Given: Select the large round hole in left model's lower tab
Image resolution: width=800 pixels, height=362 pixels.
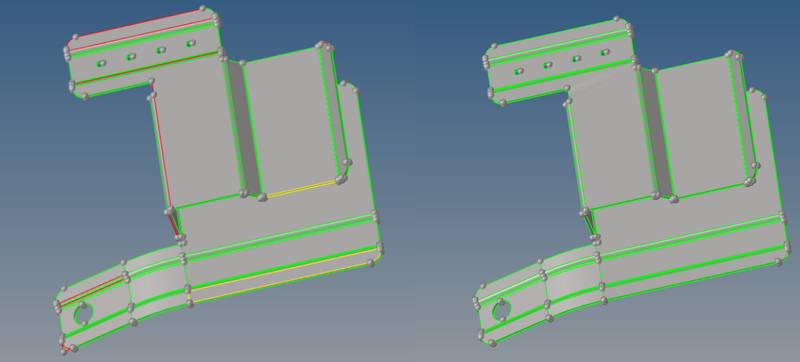Looking at the screenshot, I should (84, 313).
